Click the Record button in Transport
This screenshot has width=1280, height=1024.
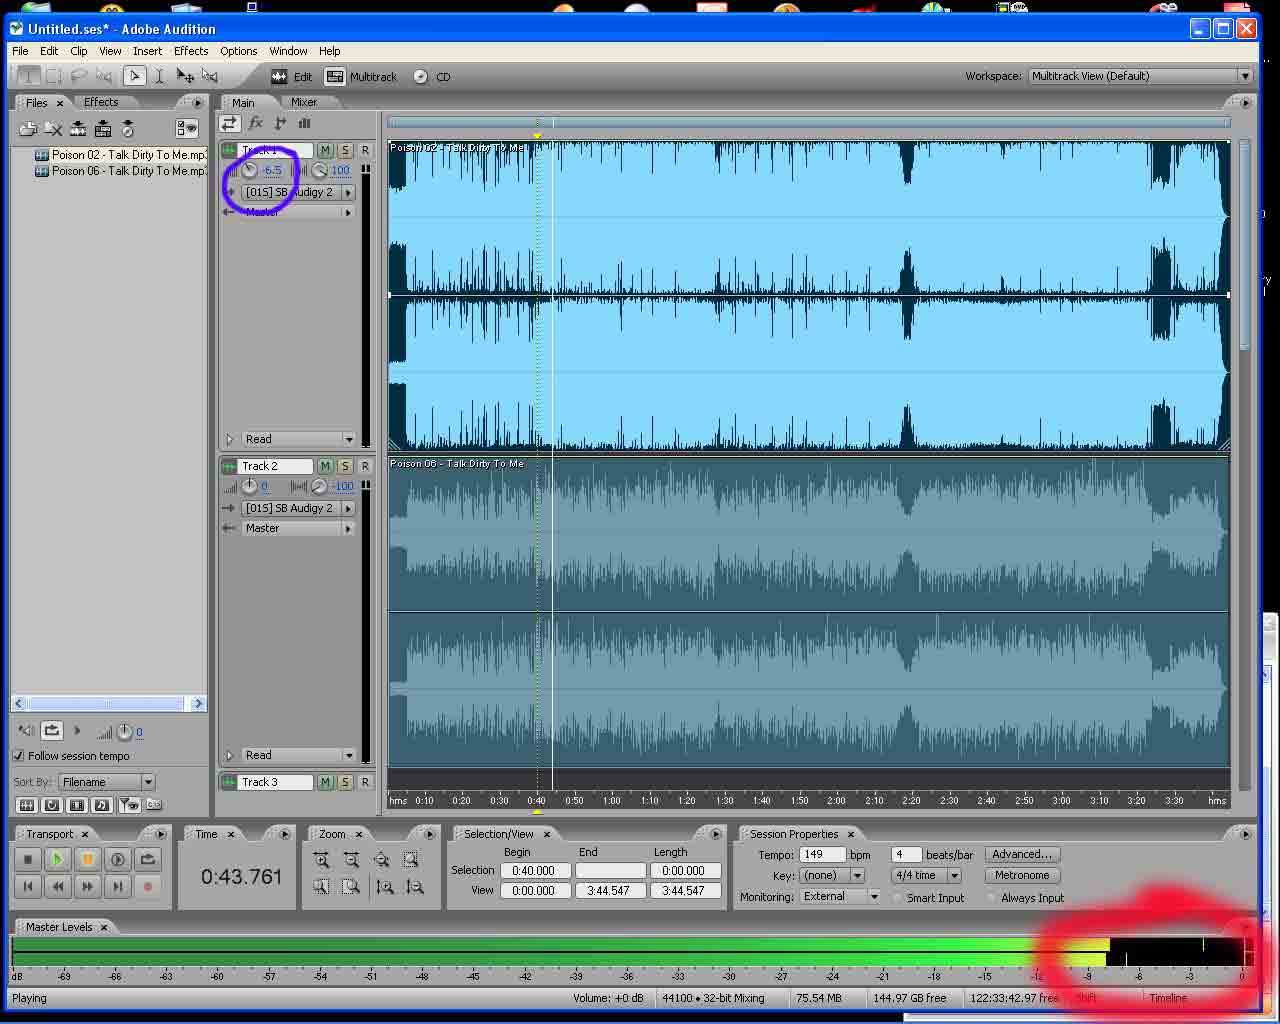[x=148, y=886]
